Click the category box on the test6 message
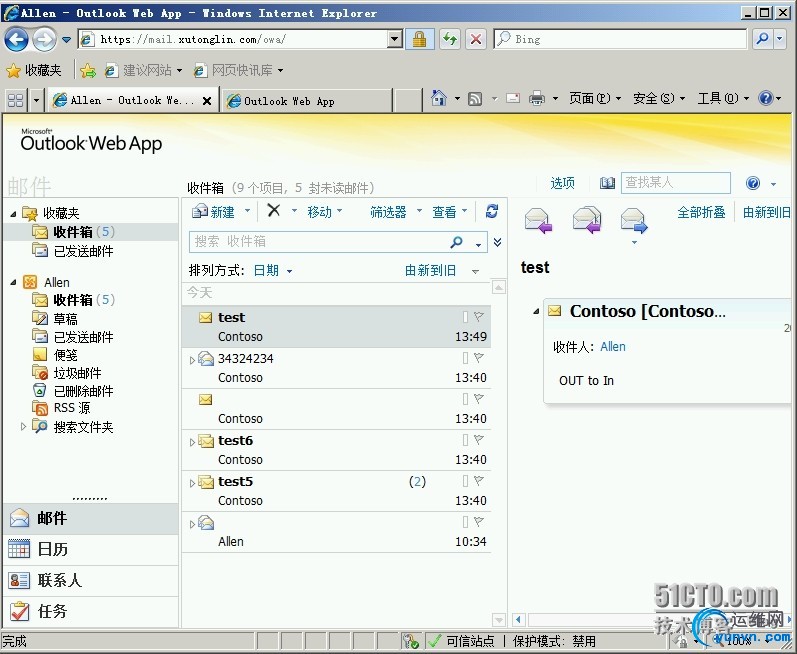 click(465, 440)
